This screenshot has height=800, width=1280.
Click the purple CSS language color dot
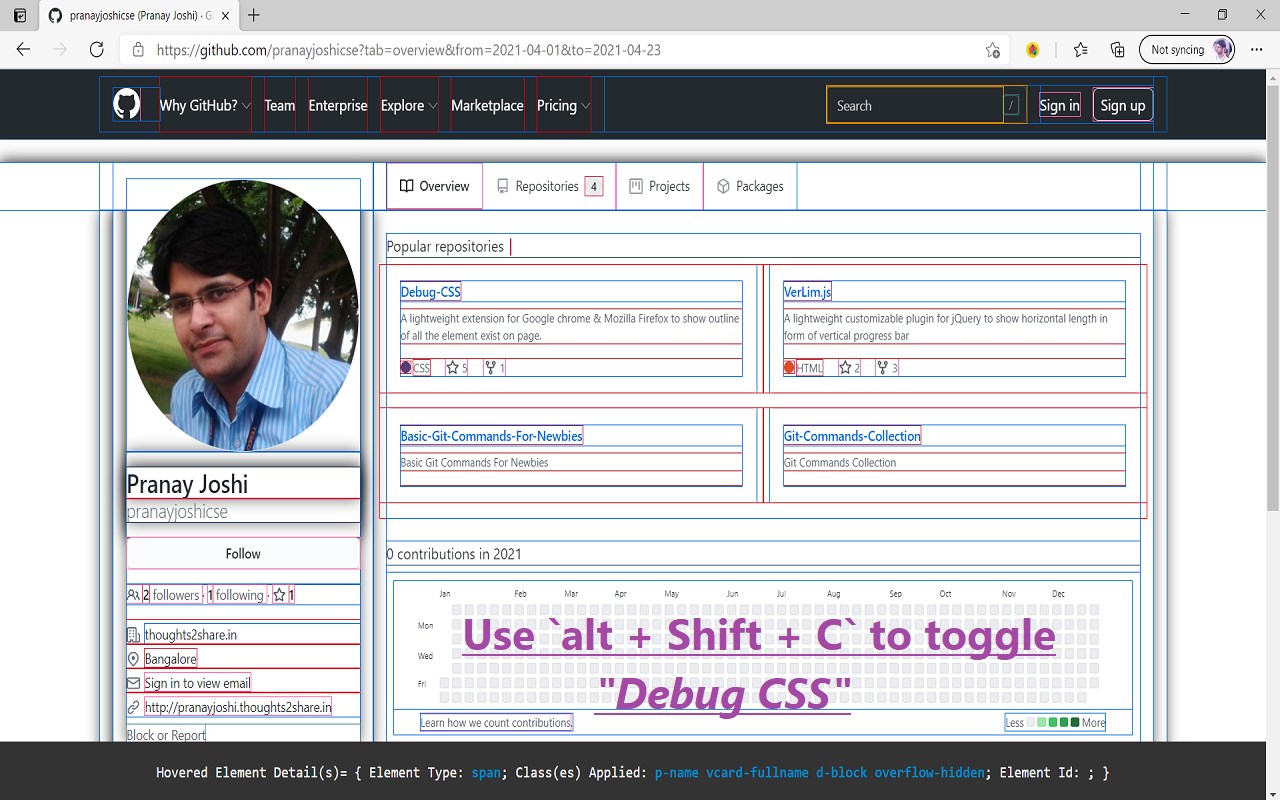point(406,367)
